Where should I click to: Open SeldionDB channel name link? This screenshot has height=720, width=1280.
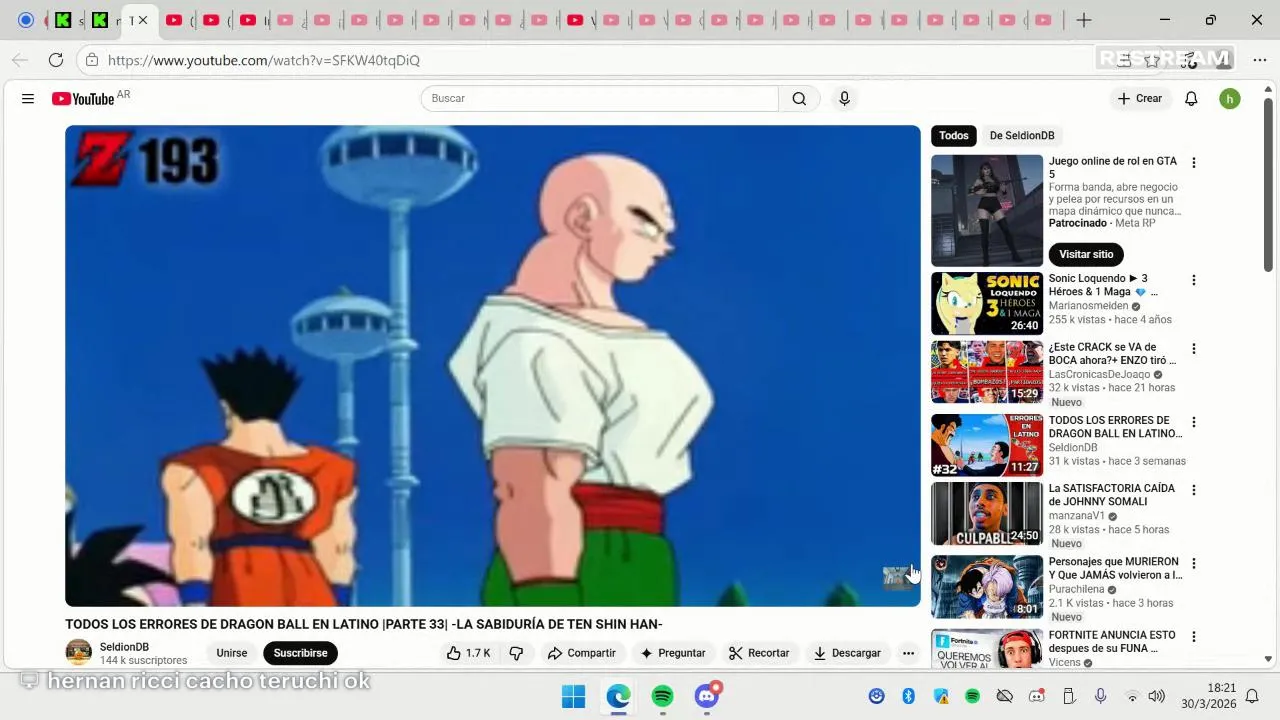pyautogui.click(x=124, y=647)
